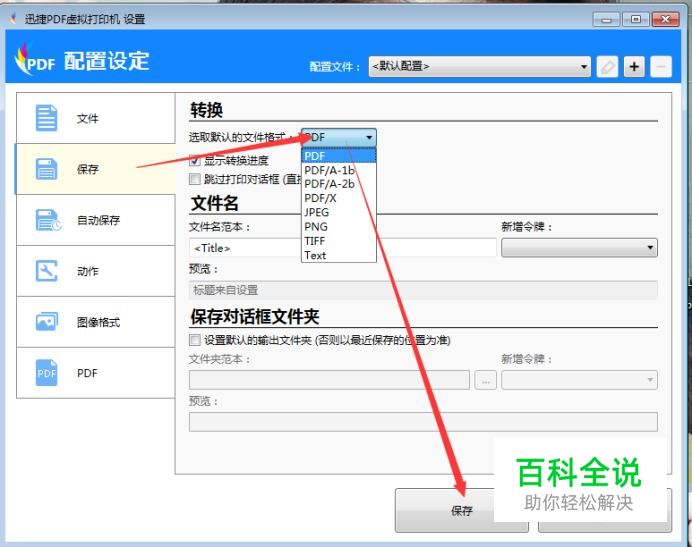Click the 文件名范本 <Title> input field

click(342, 248)
